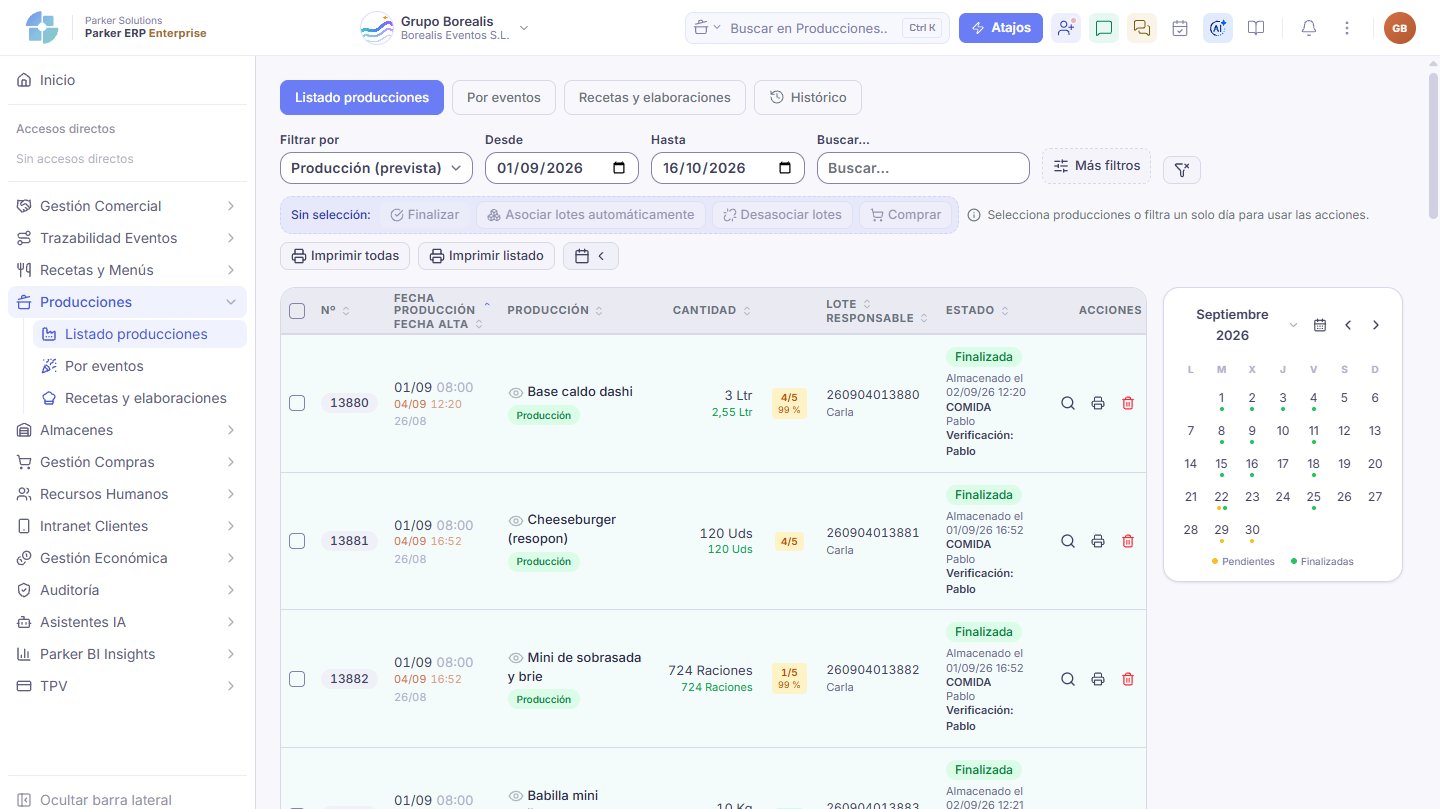This screenshot has width=1440, height=809.
Task: Open the green chat message icon
Action: point(1104,28)
